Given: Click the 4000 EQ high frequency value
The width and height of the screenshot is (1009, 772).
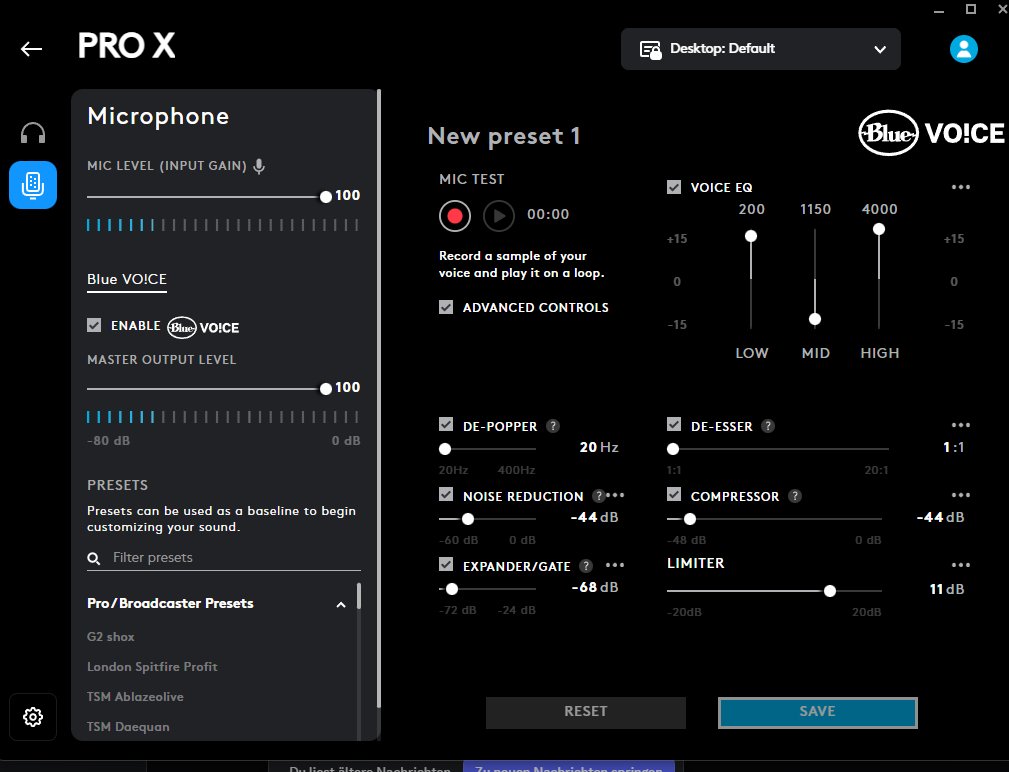Looking at the screenshot, I should click(x=879, y=209).
